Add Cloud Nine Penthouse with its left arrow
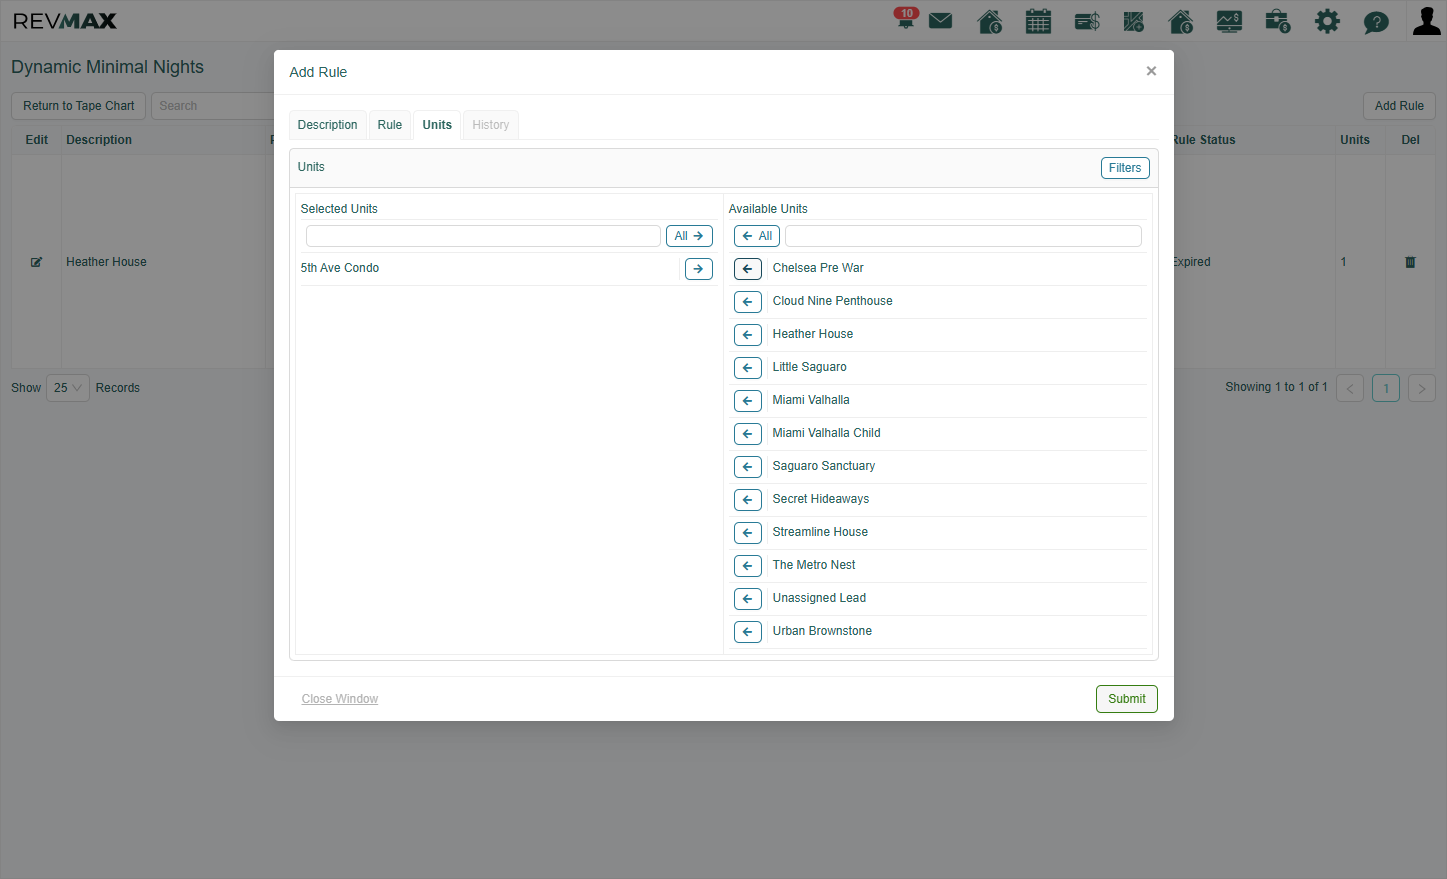1447x879 pixels. [747, 301]
